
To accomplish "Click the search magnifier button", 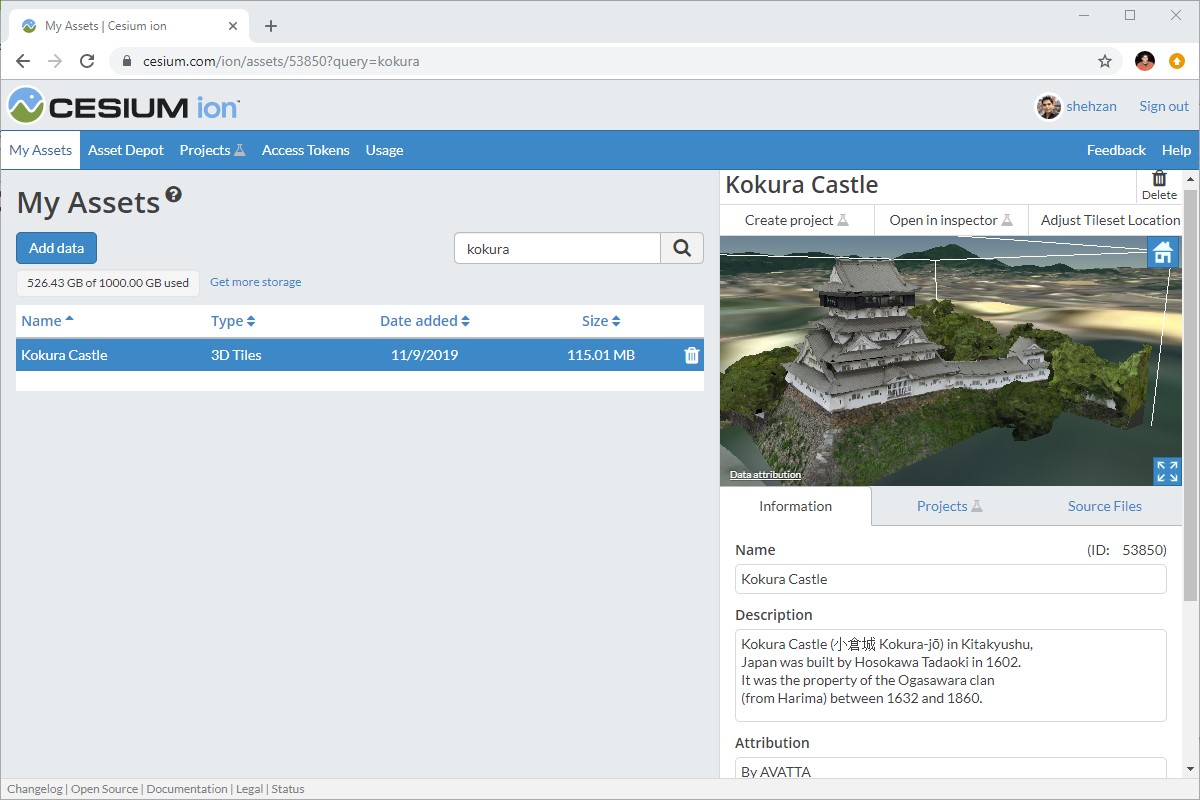I will click(682, 249).
